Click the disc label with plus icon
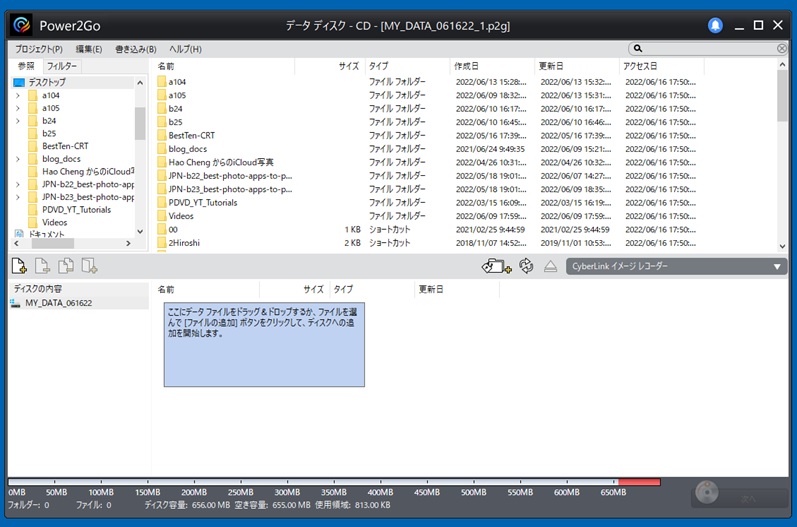This screenshot has height=527, width=797. click(497, 266)
